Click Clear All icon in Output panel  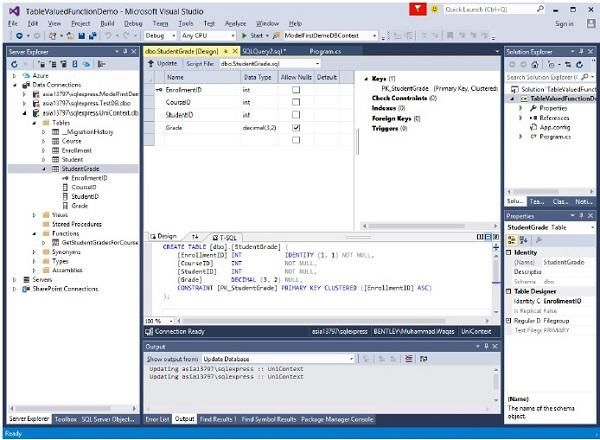(x=409, y=359)
